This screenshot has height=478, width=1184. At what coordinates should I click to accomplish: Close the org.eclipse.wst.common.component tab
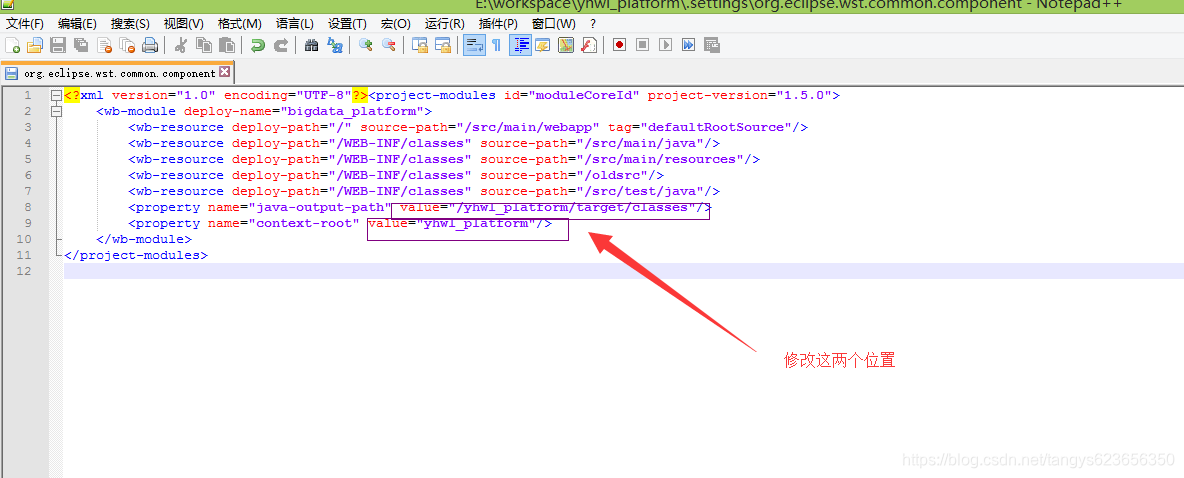[x=224, y=72]
